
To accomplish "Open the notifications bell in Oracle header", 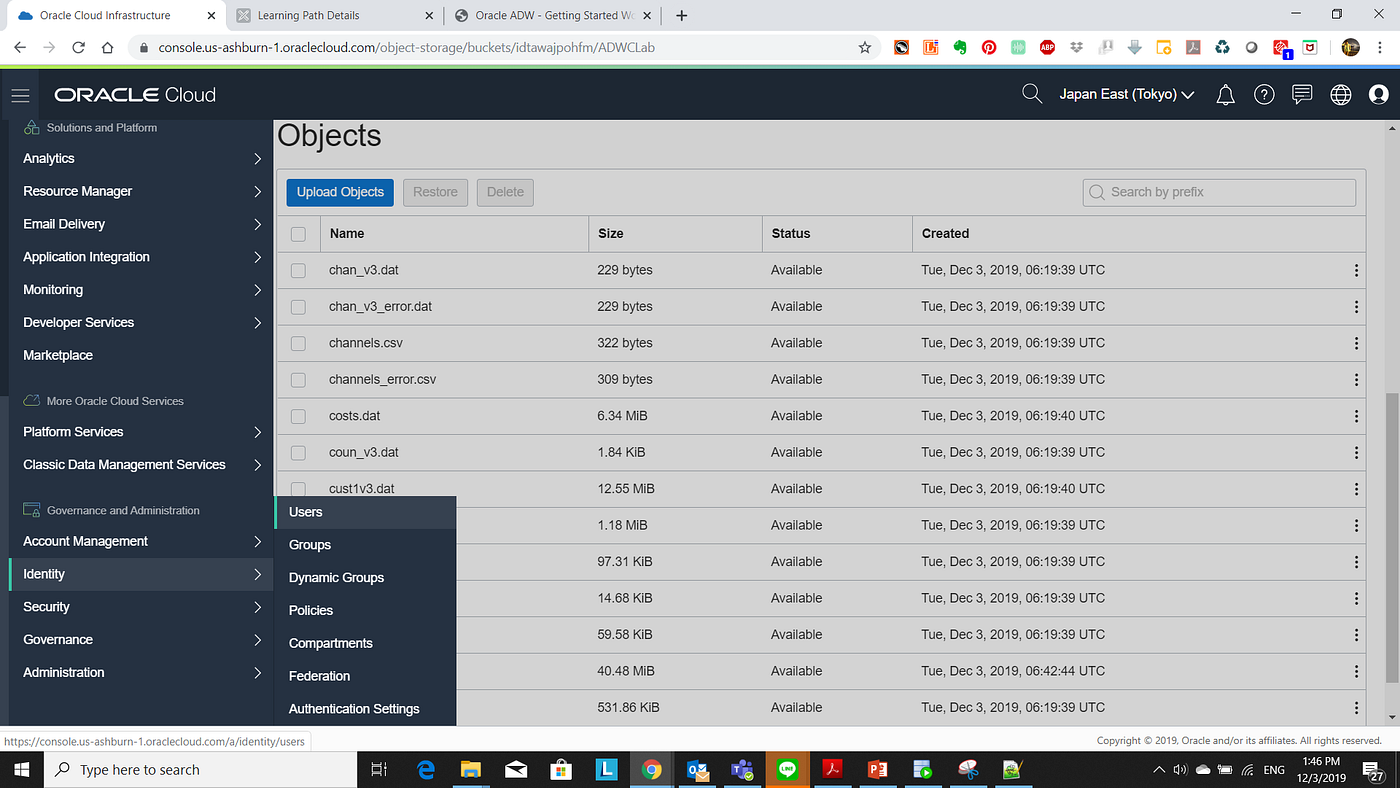I will (1225, 95).
